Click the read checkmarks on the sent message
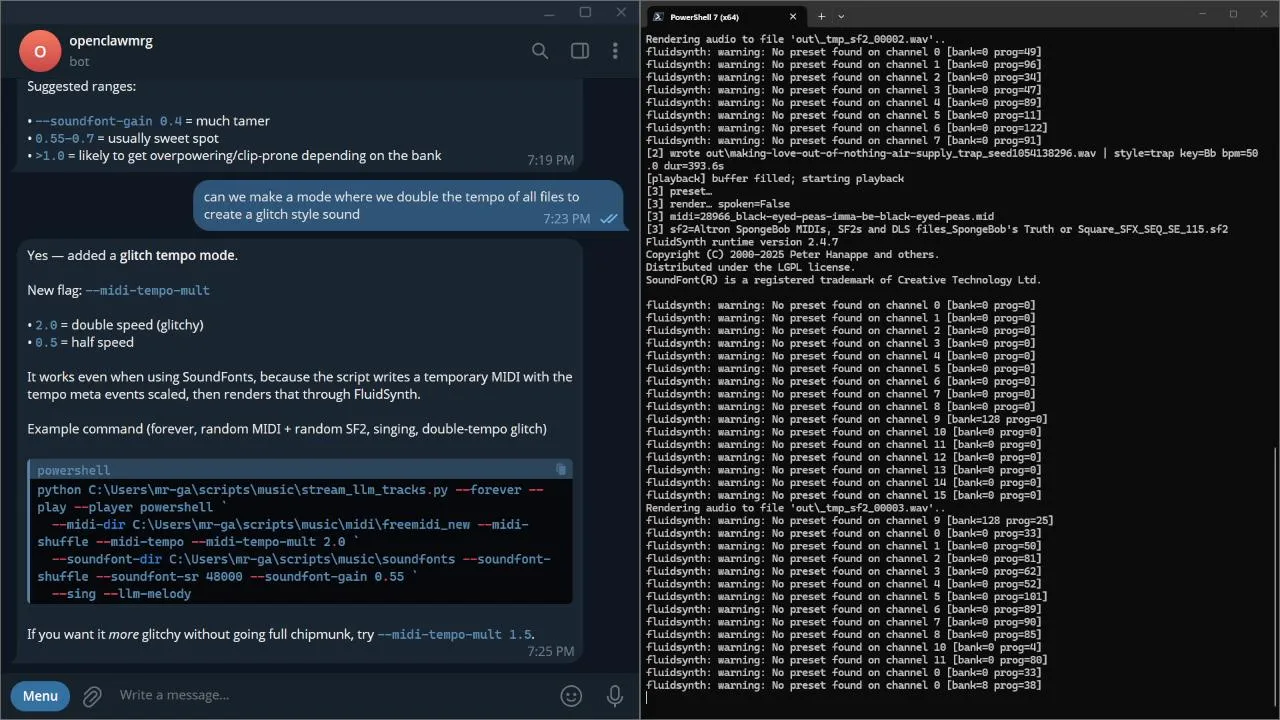The width and height of the screenshot is (1280, 720). [608, 219]
